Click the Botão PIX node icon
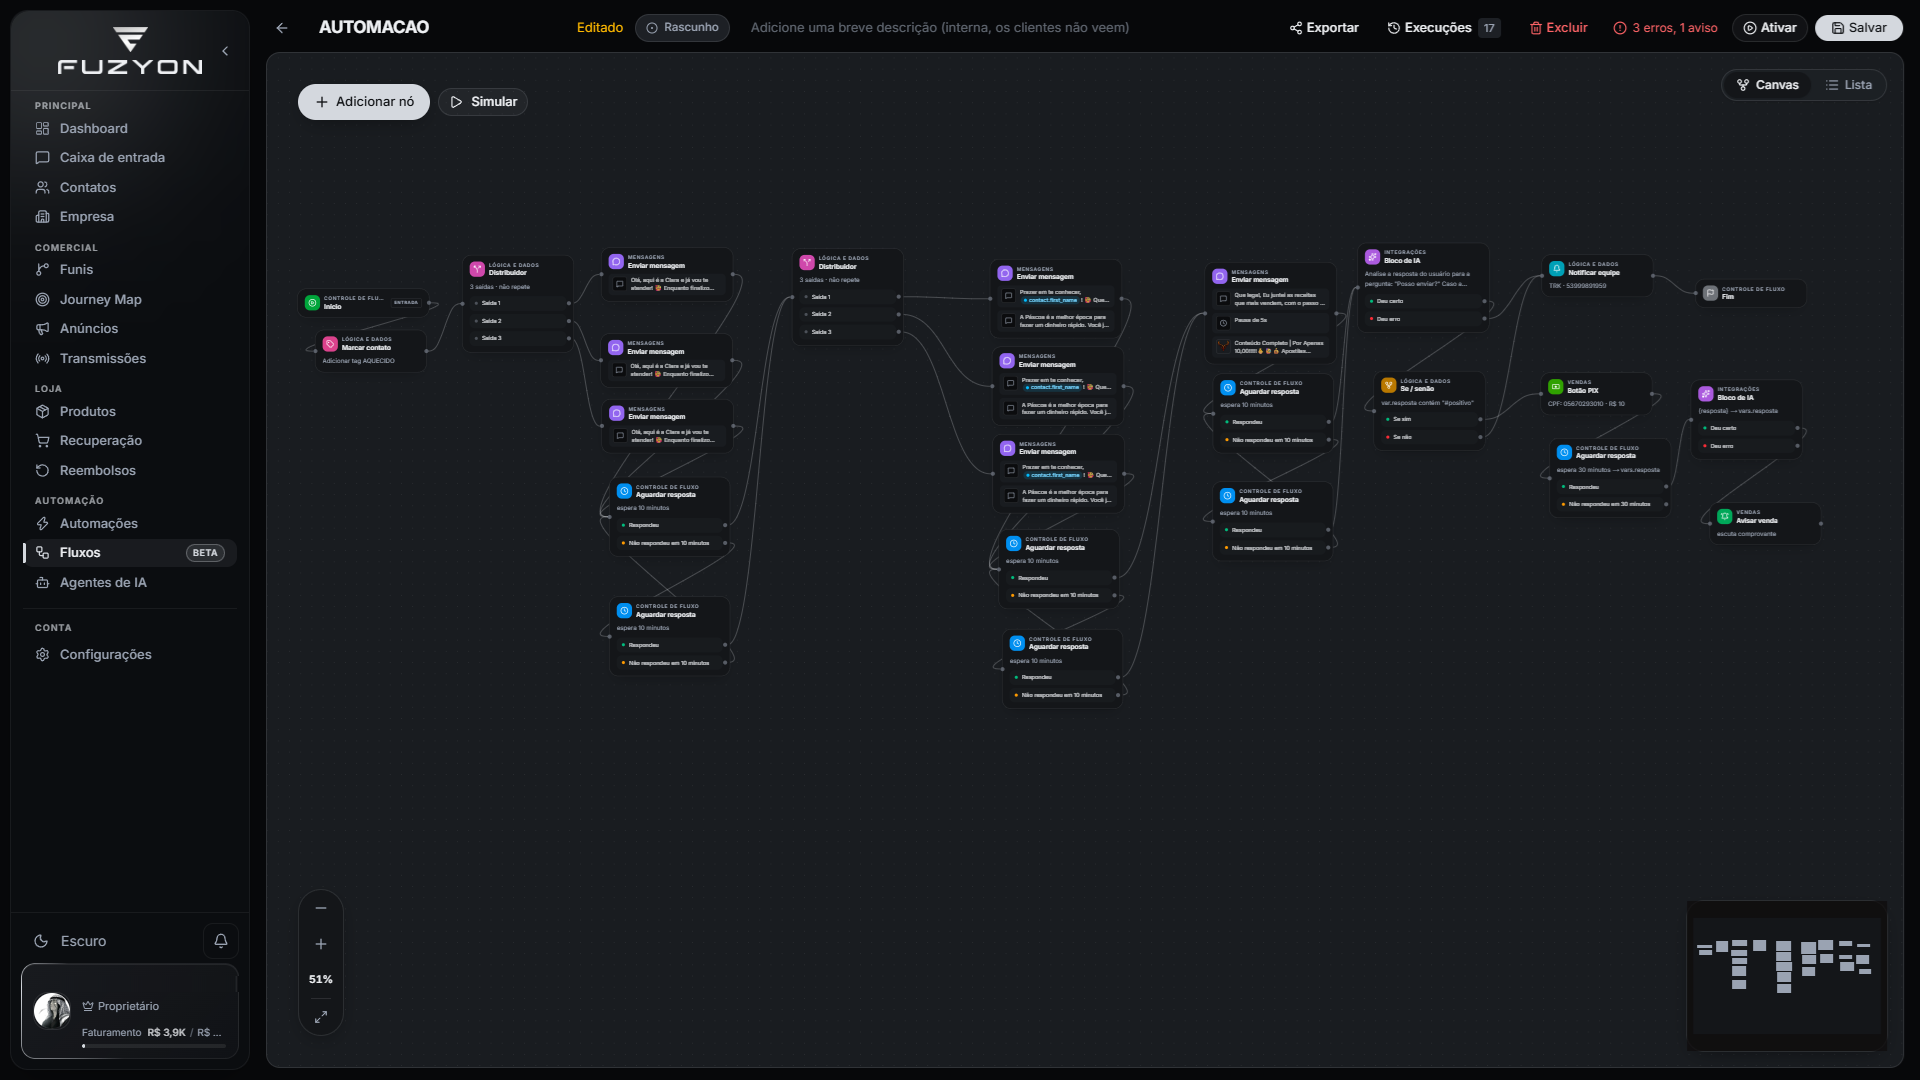1920x1080 pixels. [x=1556, y=387]
